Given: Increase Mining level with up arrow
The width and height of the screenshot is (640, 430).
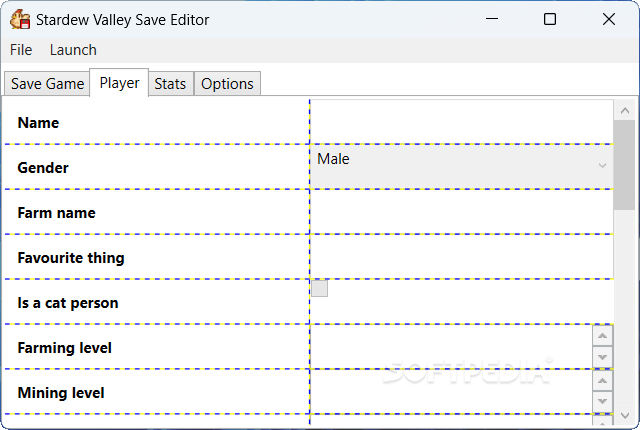Looking at the screenshot, I should (602, 381).
